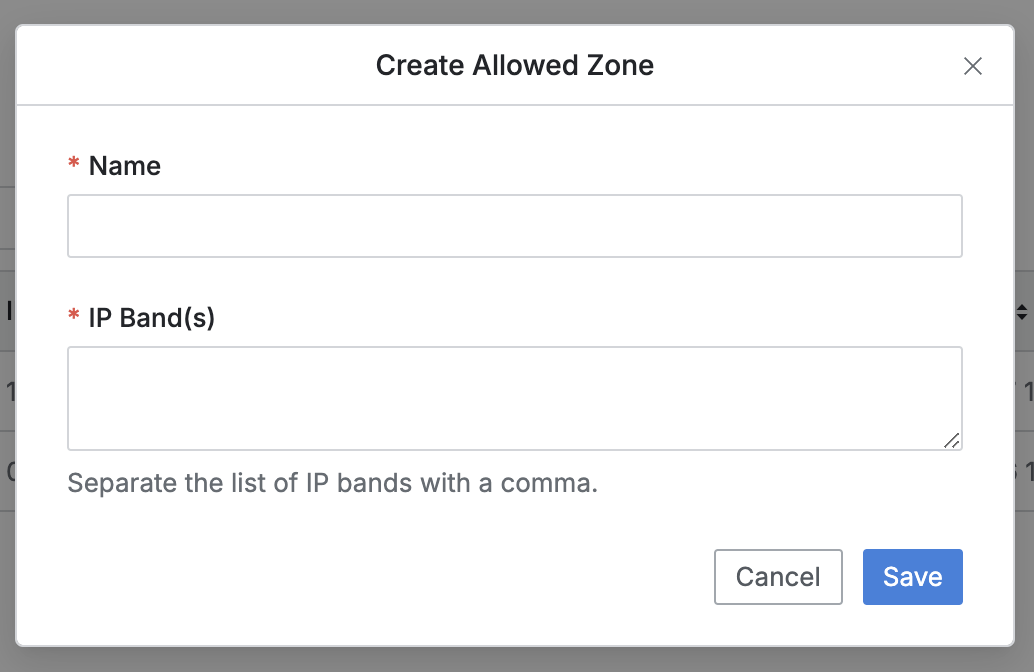1034x672 pixels.
Task: Click the empty footer area left of Cancel
Action: (x=380, y=577)
